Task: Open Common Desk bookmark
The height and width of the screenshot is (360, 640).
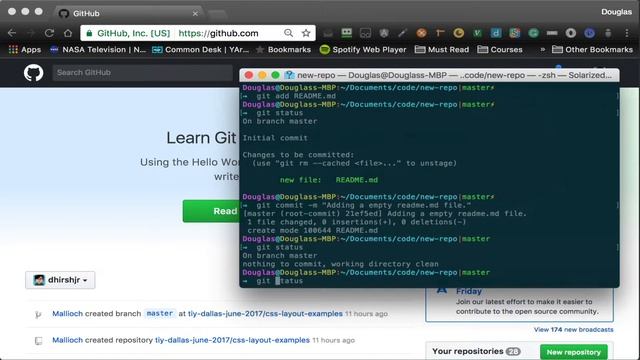Action: [x=200, y=49]
